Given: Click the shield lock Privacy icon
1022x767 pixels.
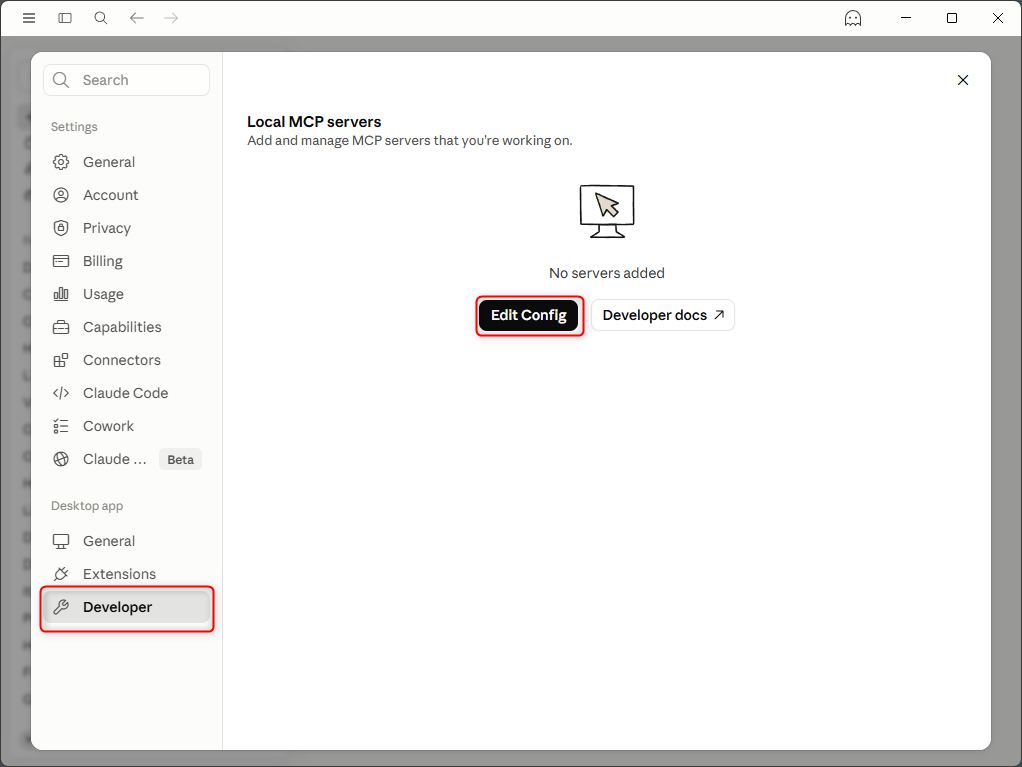Looking at the screenshot, I should (x=61, y=228).
